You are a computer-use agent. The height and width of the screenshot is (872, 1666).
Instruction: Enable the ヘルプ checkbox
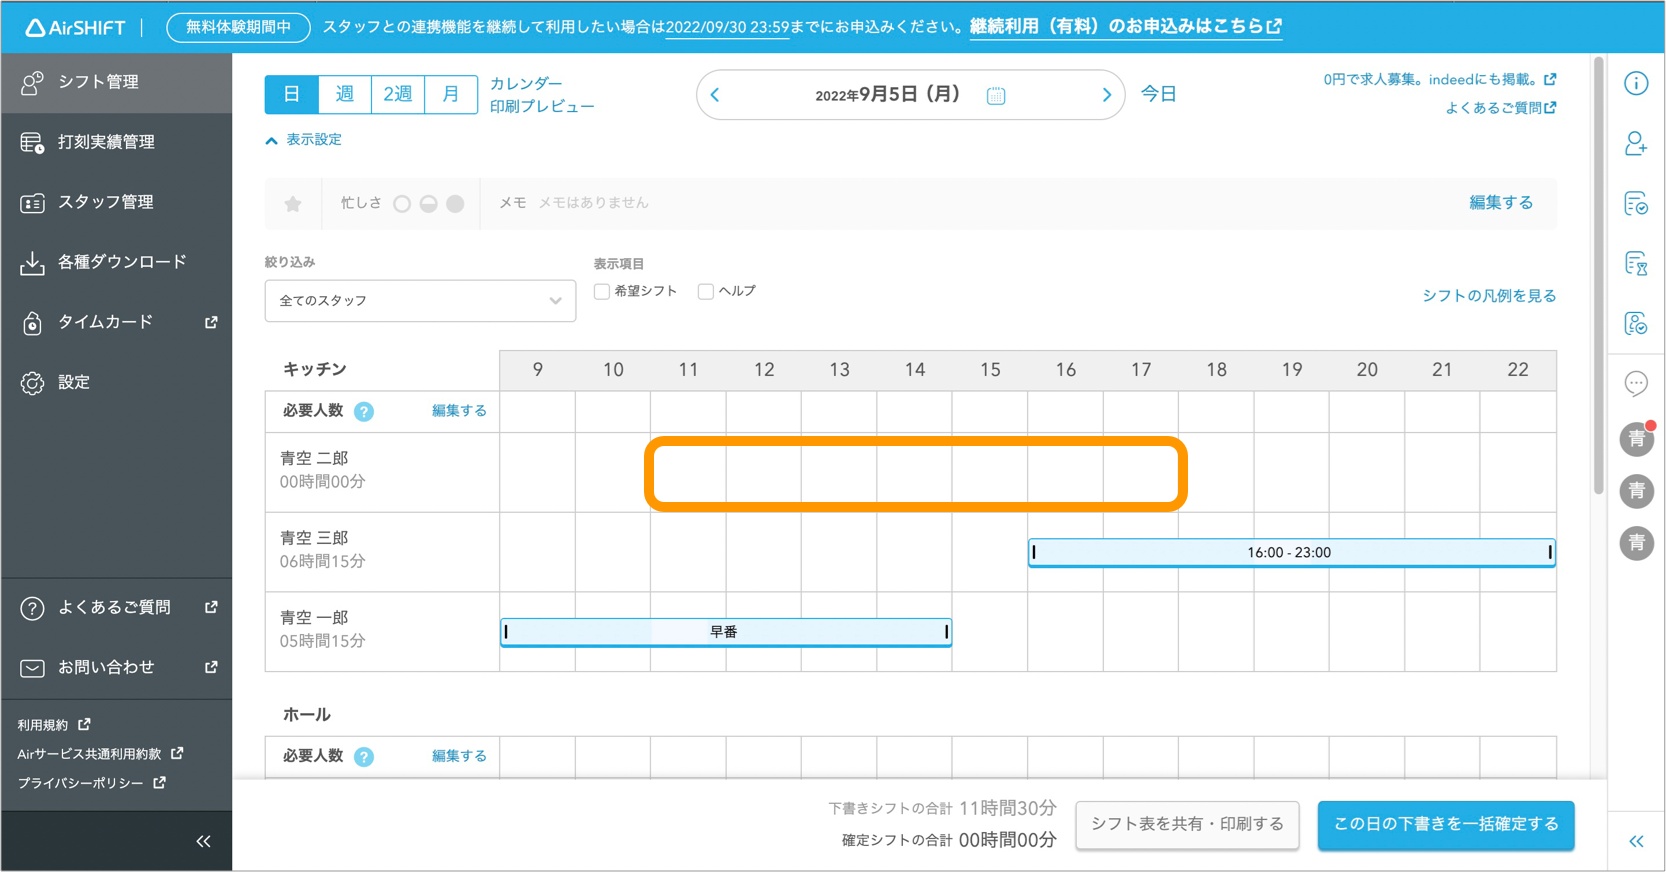click(706, 292)
